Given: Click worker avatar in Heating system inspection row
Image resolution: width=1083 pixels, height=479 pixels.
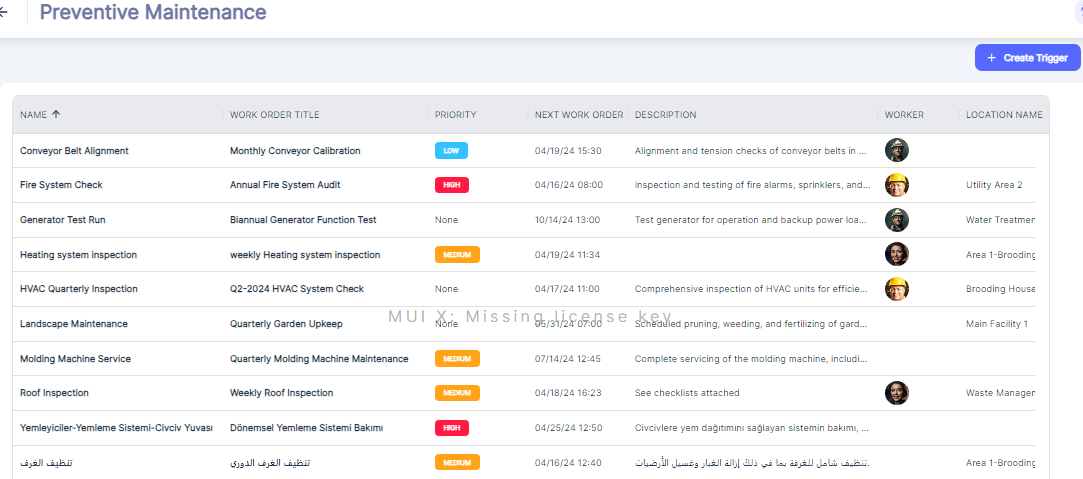Looking at the screenshot, I should pyautogui.click(x=897, y=254).
